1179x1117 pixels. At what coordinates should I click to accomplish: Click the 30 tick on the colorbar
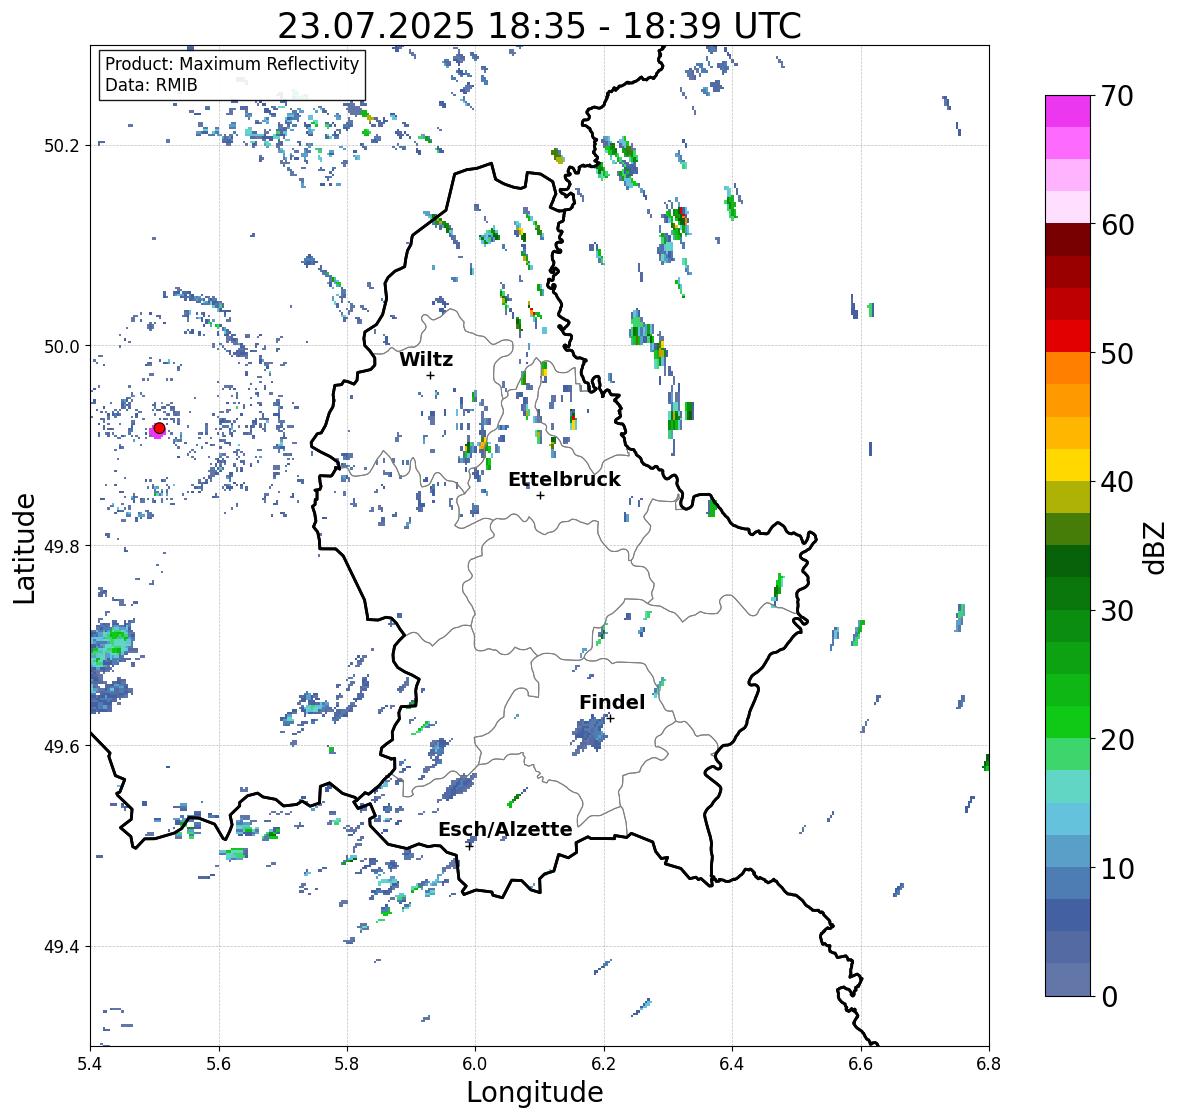[1117, 610]
